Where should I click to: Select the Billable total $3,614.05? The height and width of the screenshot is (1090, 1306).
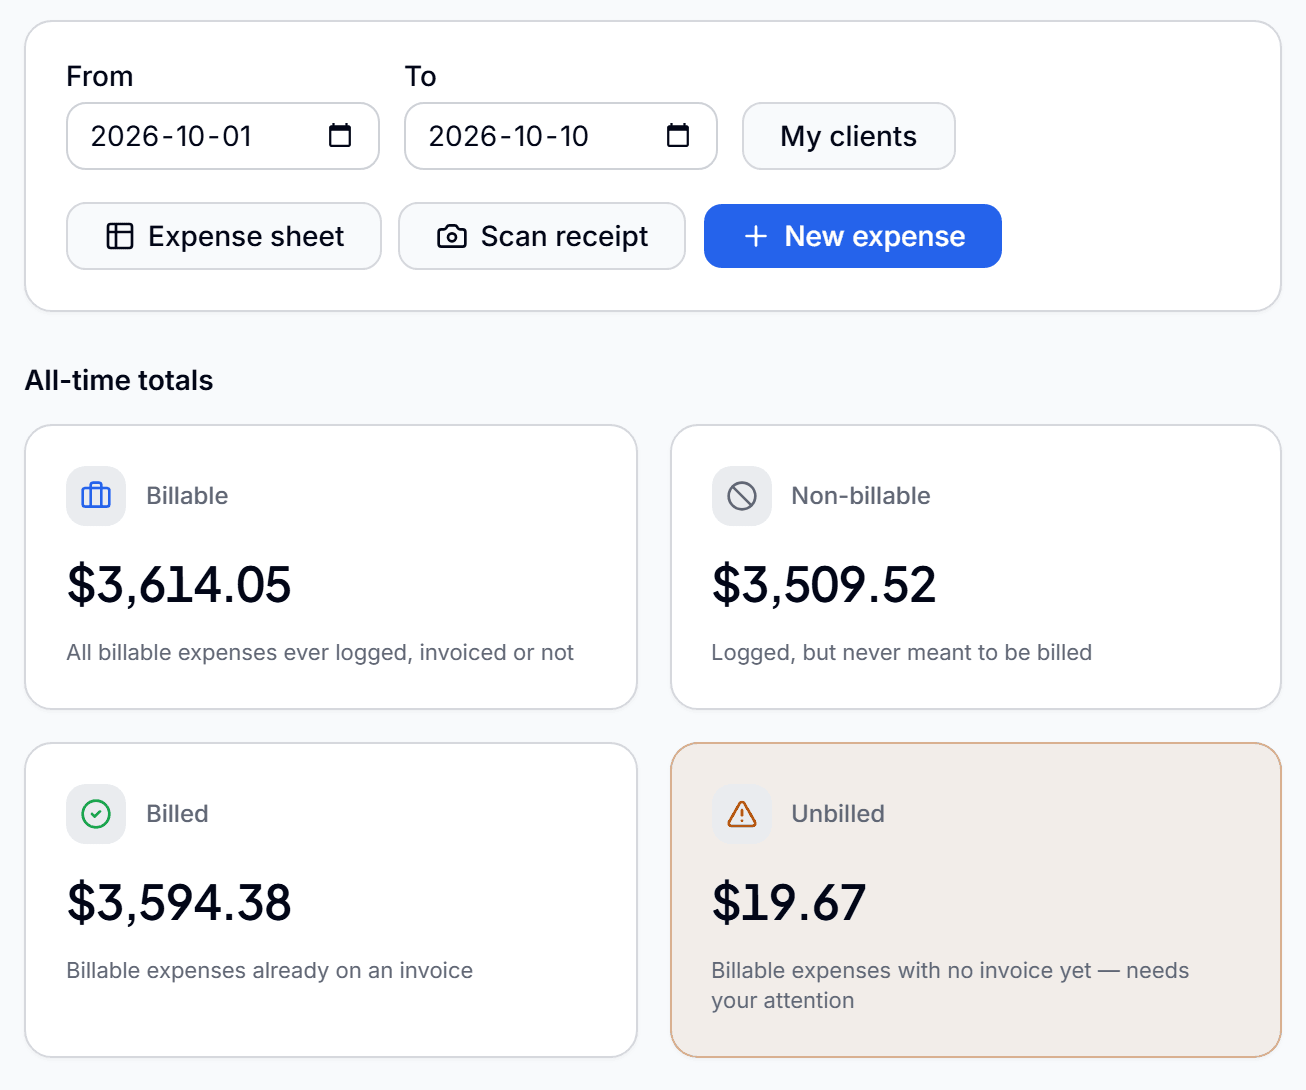click(179, 585)
